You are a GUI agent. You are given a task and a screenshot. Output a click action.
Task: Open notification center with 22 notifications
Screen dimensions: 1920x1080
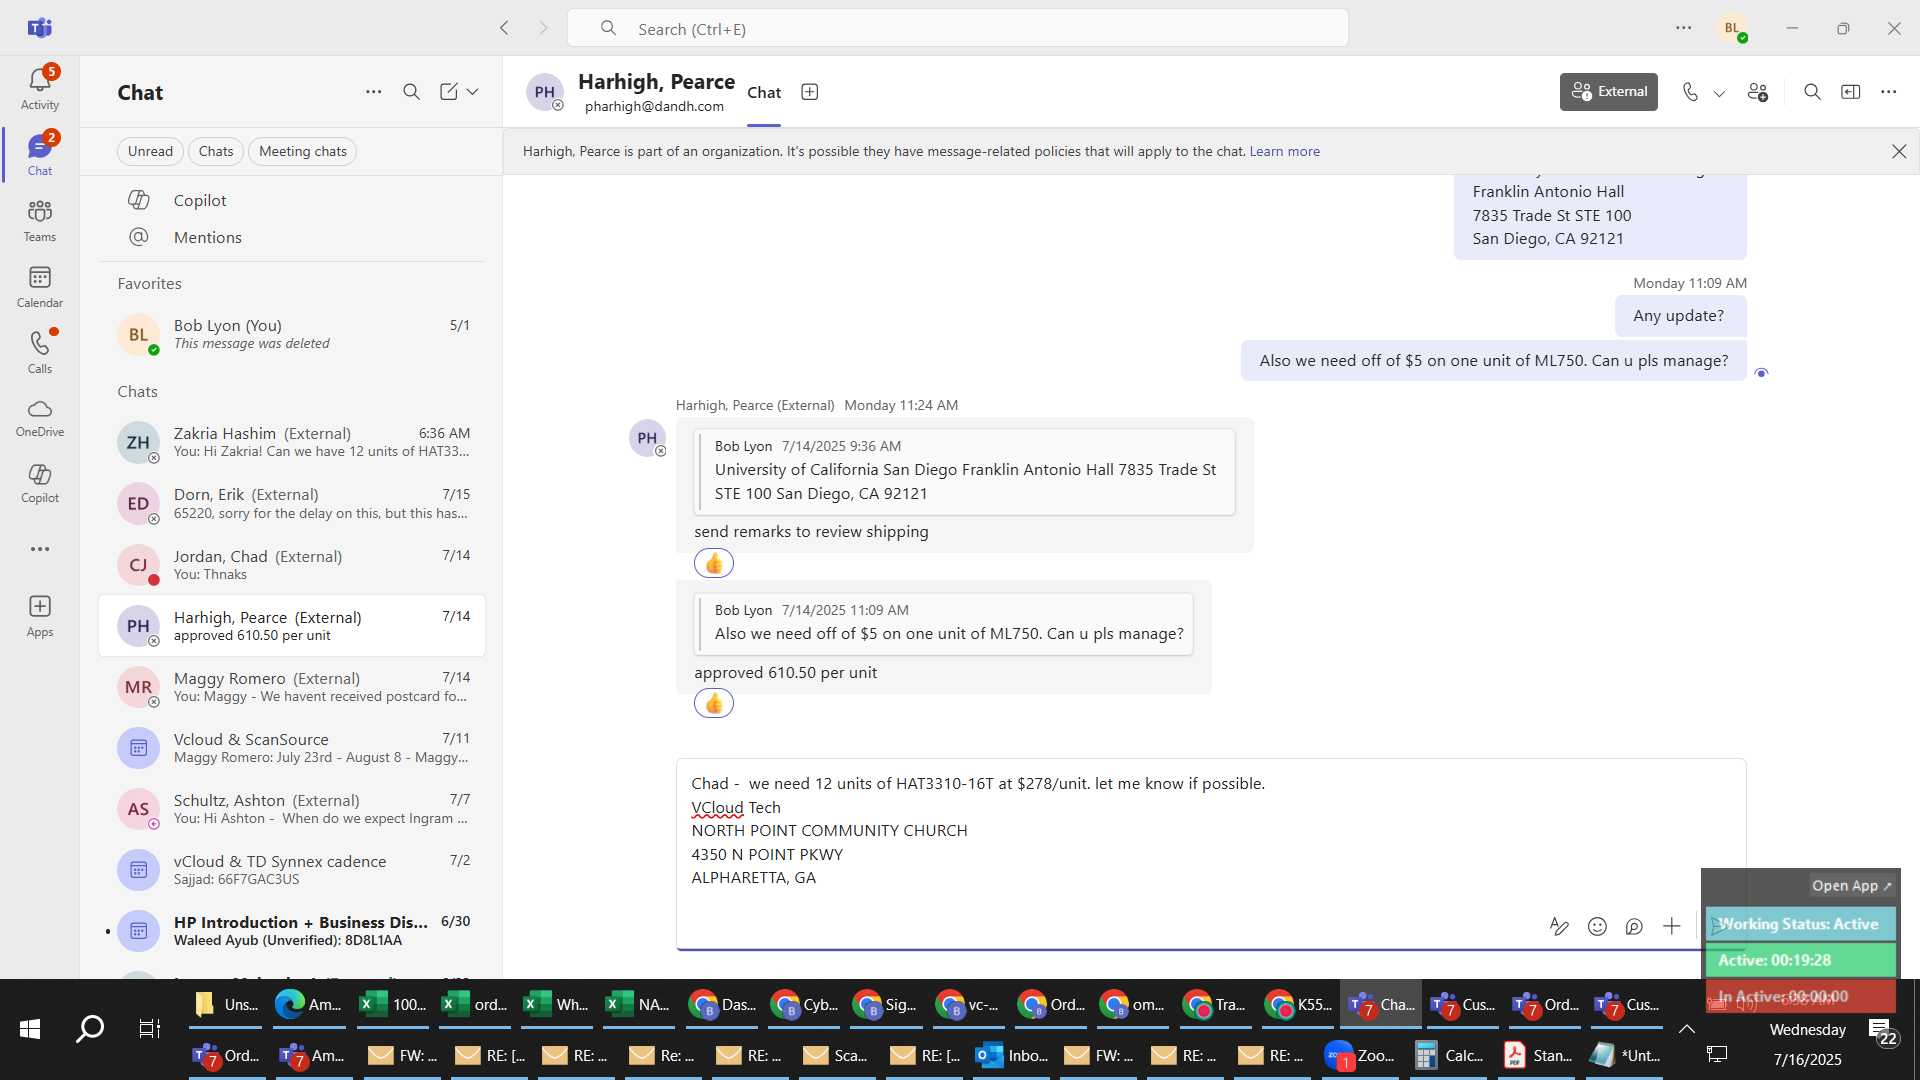click(x=1882, y=1031)
